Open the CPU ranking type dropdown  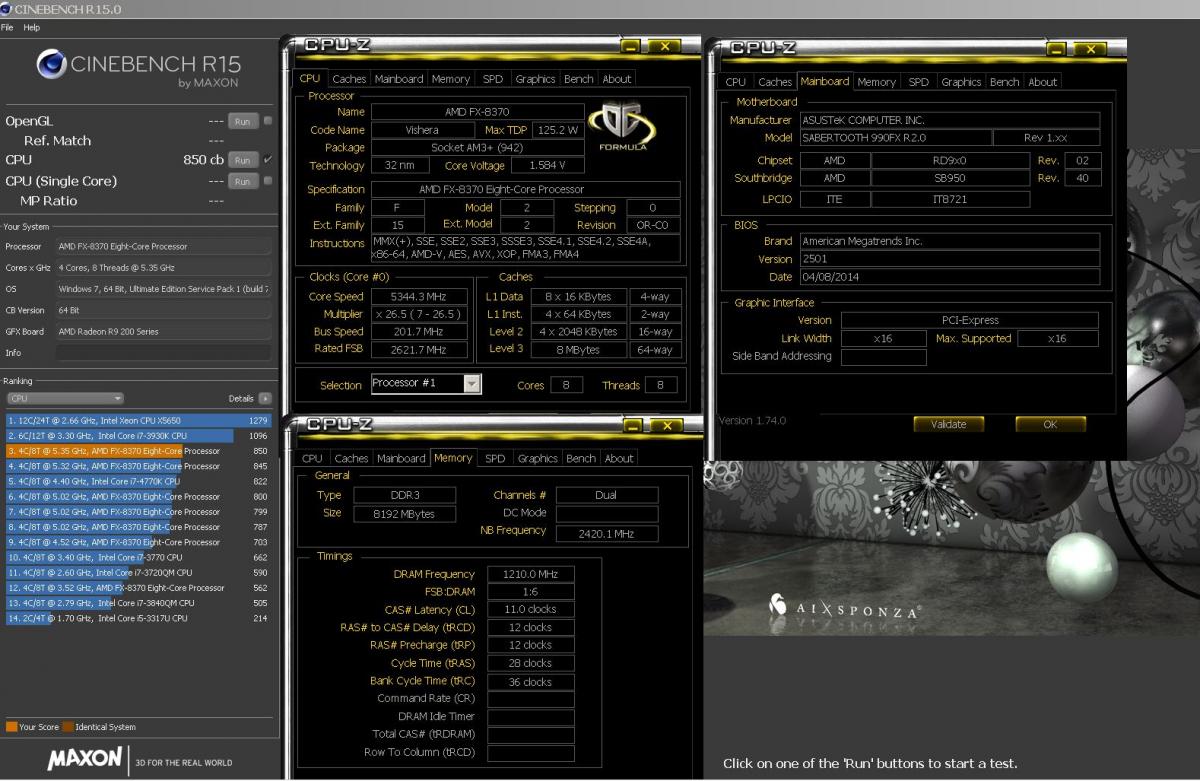65,398
